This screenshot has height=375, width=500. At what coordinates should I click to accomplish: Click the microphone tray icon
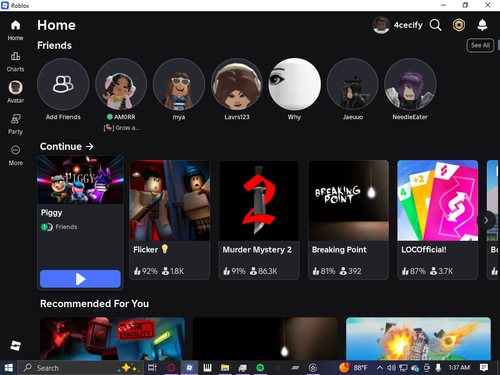click(x=438, y=368)
